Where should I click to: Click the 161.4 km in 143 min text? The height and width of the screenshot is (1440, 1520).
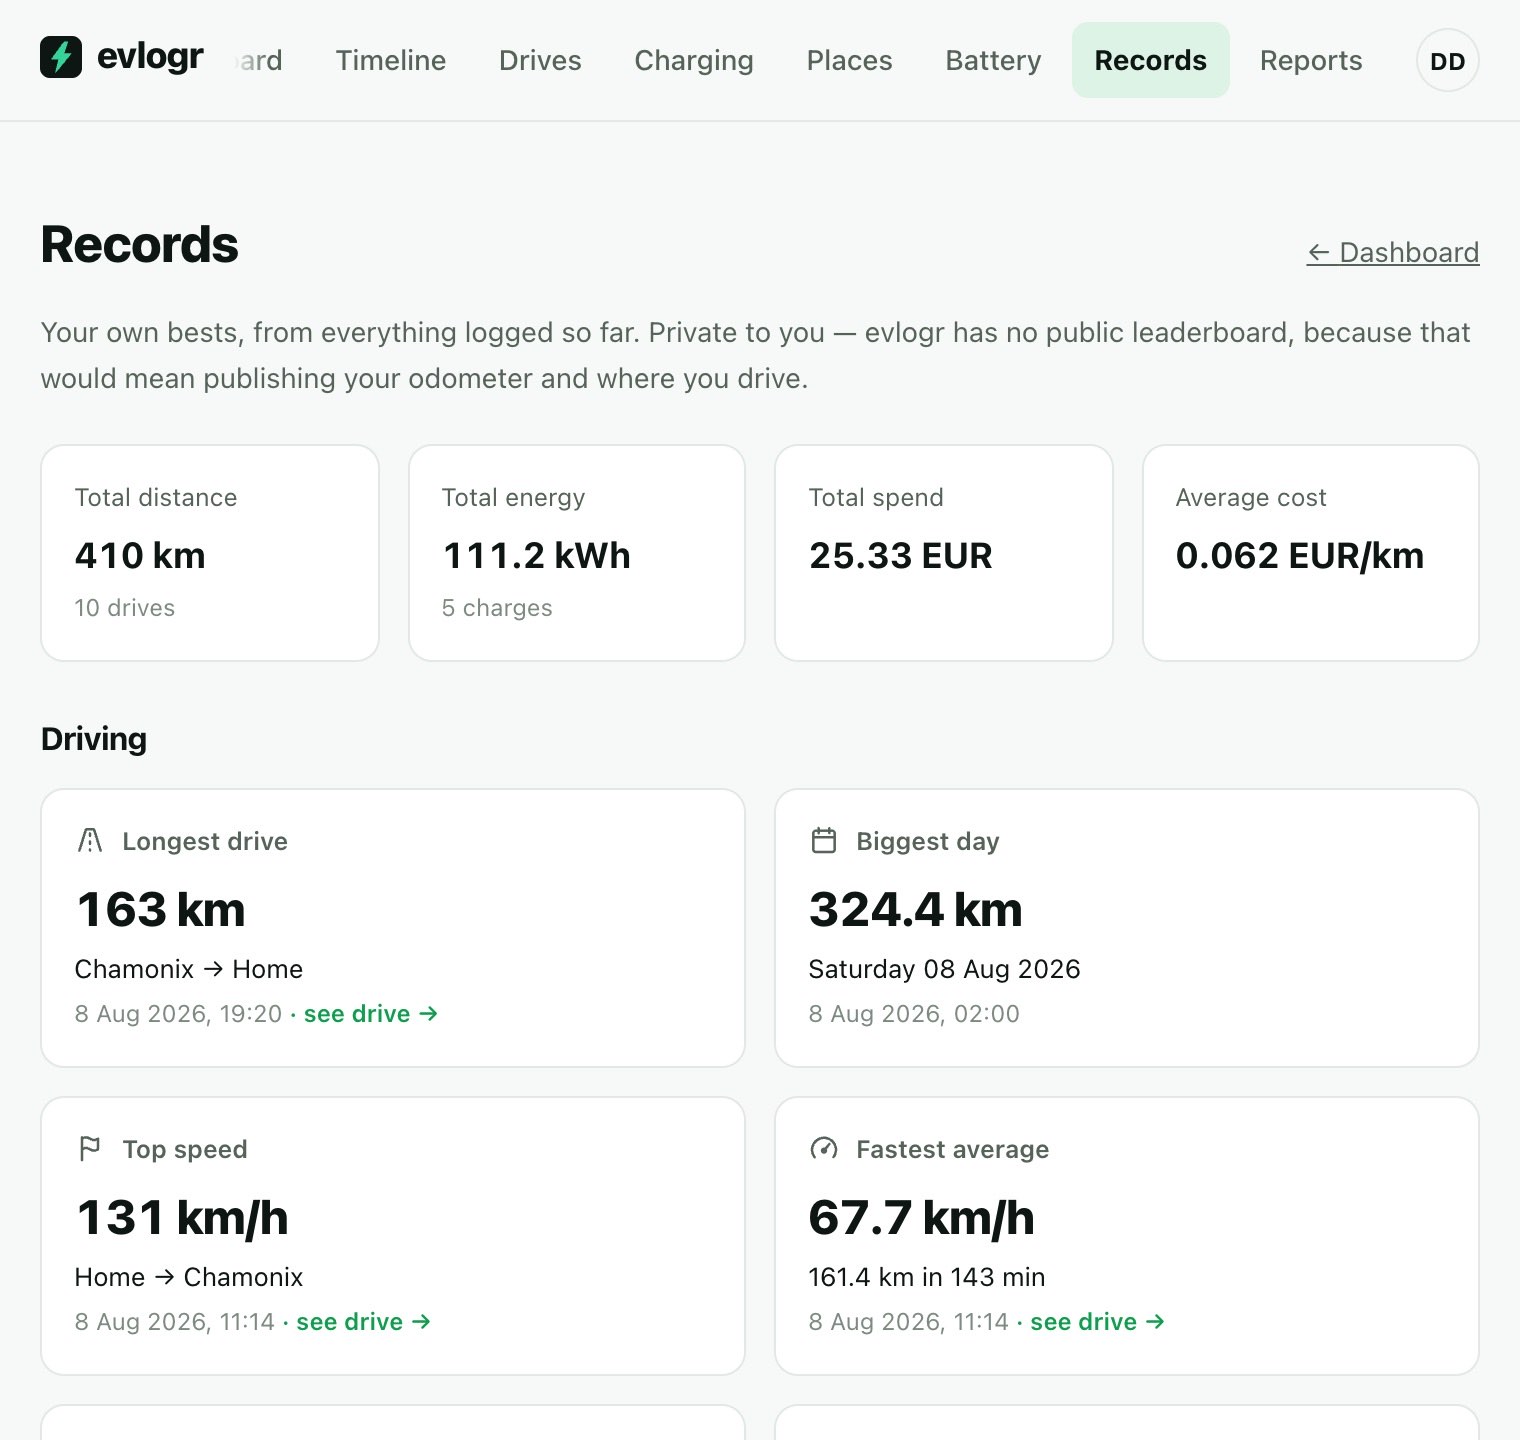click(927, 1276)
